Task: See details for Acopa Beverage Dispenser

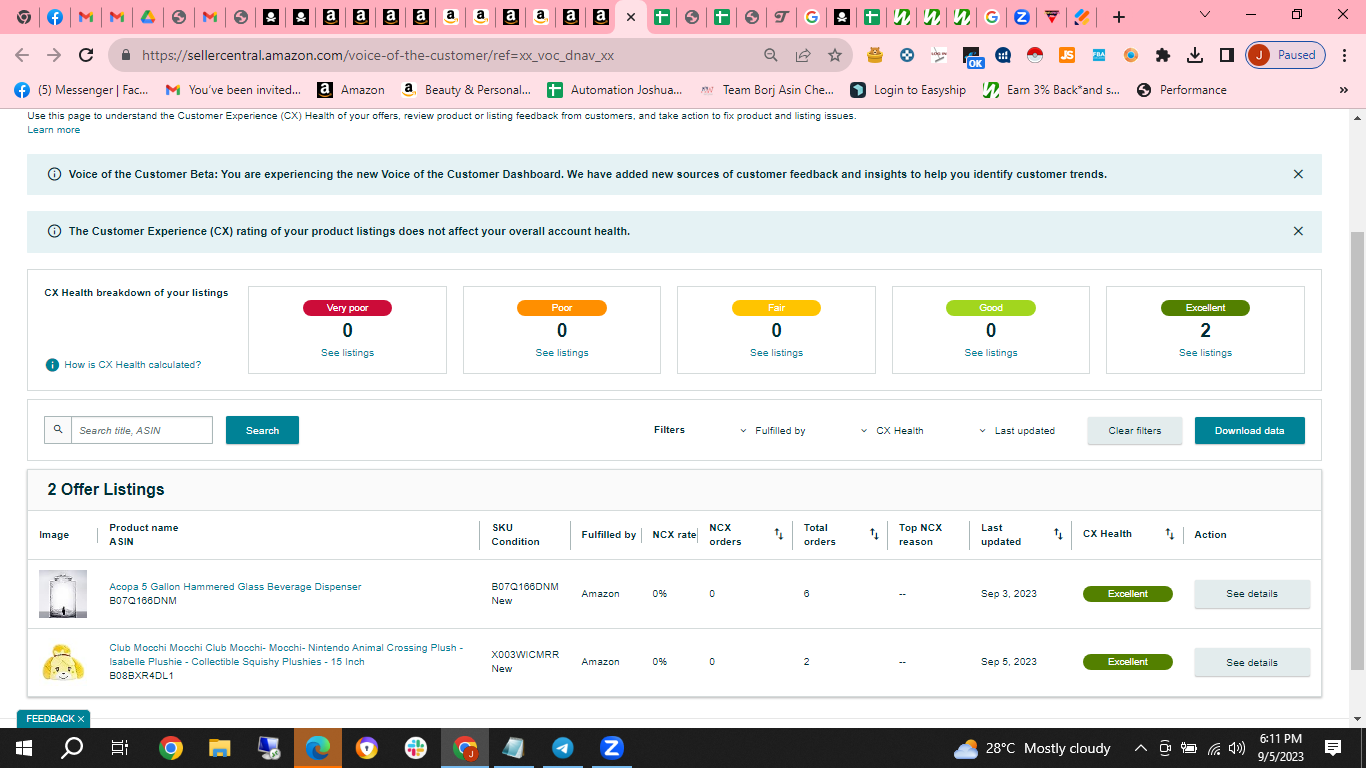Action: 1252,594
